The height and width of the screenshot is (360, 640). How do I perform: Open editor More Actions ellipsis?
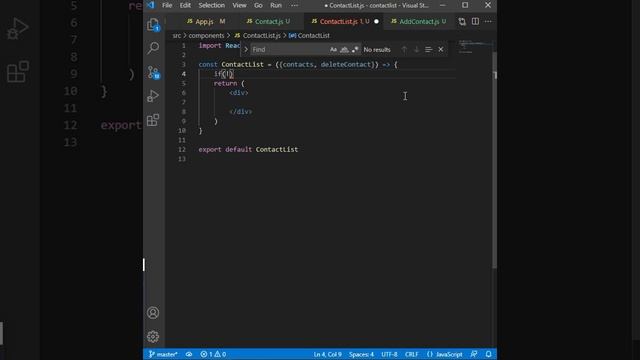[x=488, y=21]
